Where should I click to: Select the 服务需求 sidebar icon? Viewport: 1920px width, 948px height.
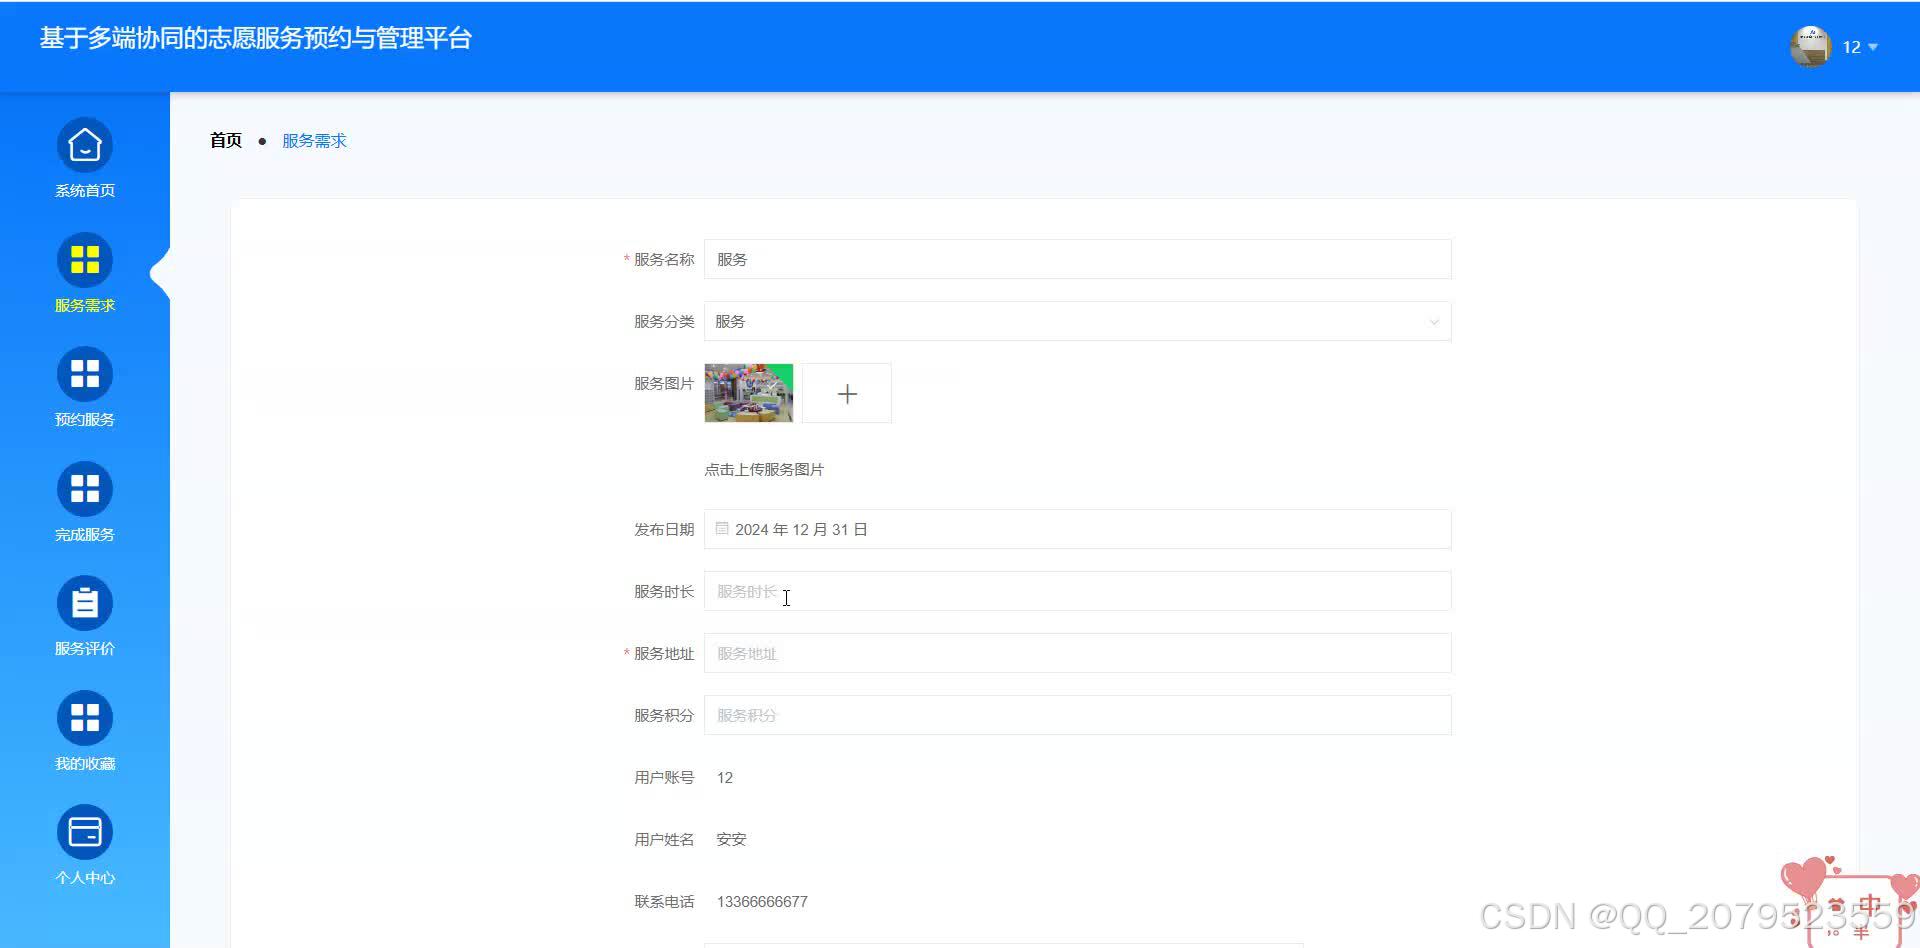tap(85, 260)
